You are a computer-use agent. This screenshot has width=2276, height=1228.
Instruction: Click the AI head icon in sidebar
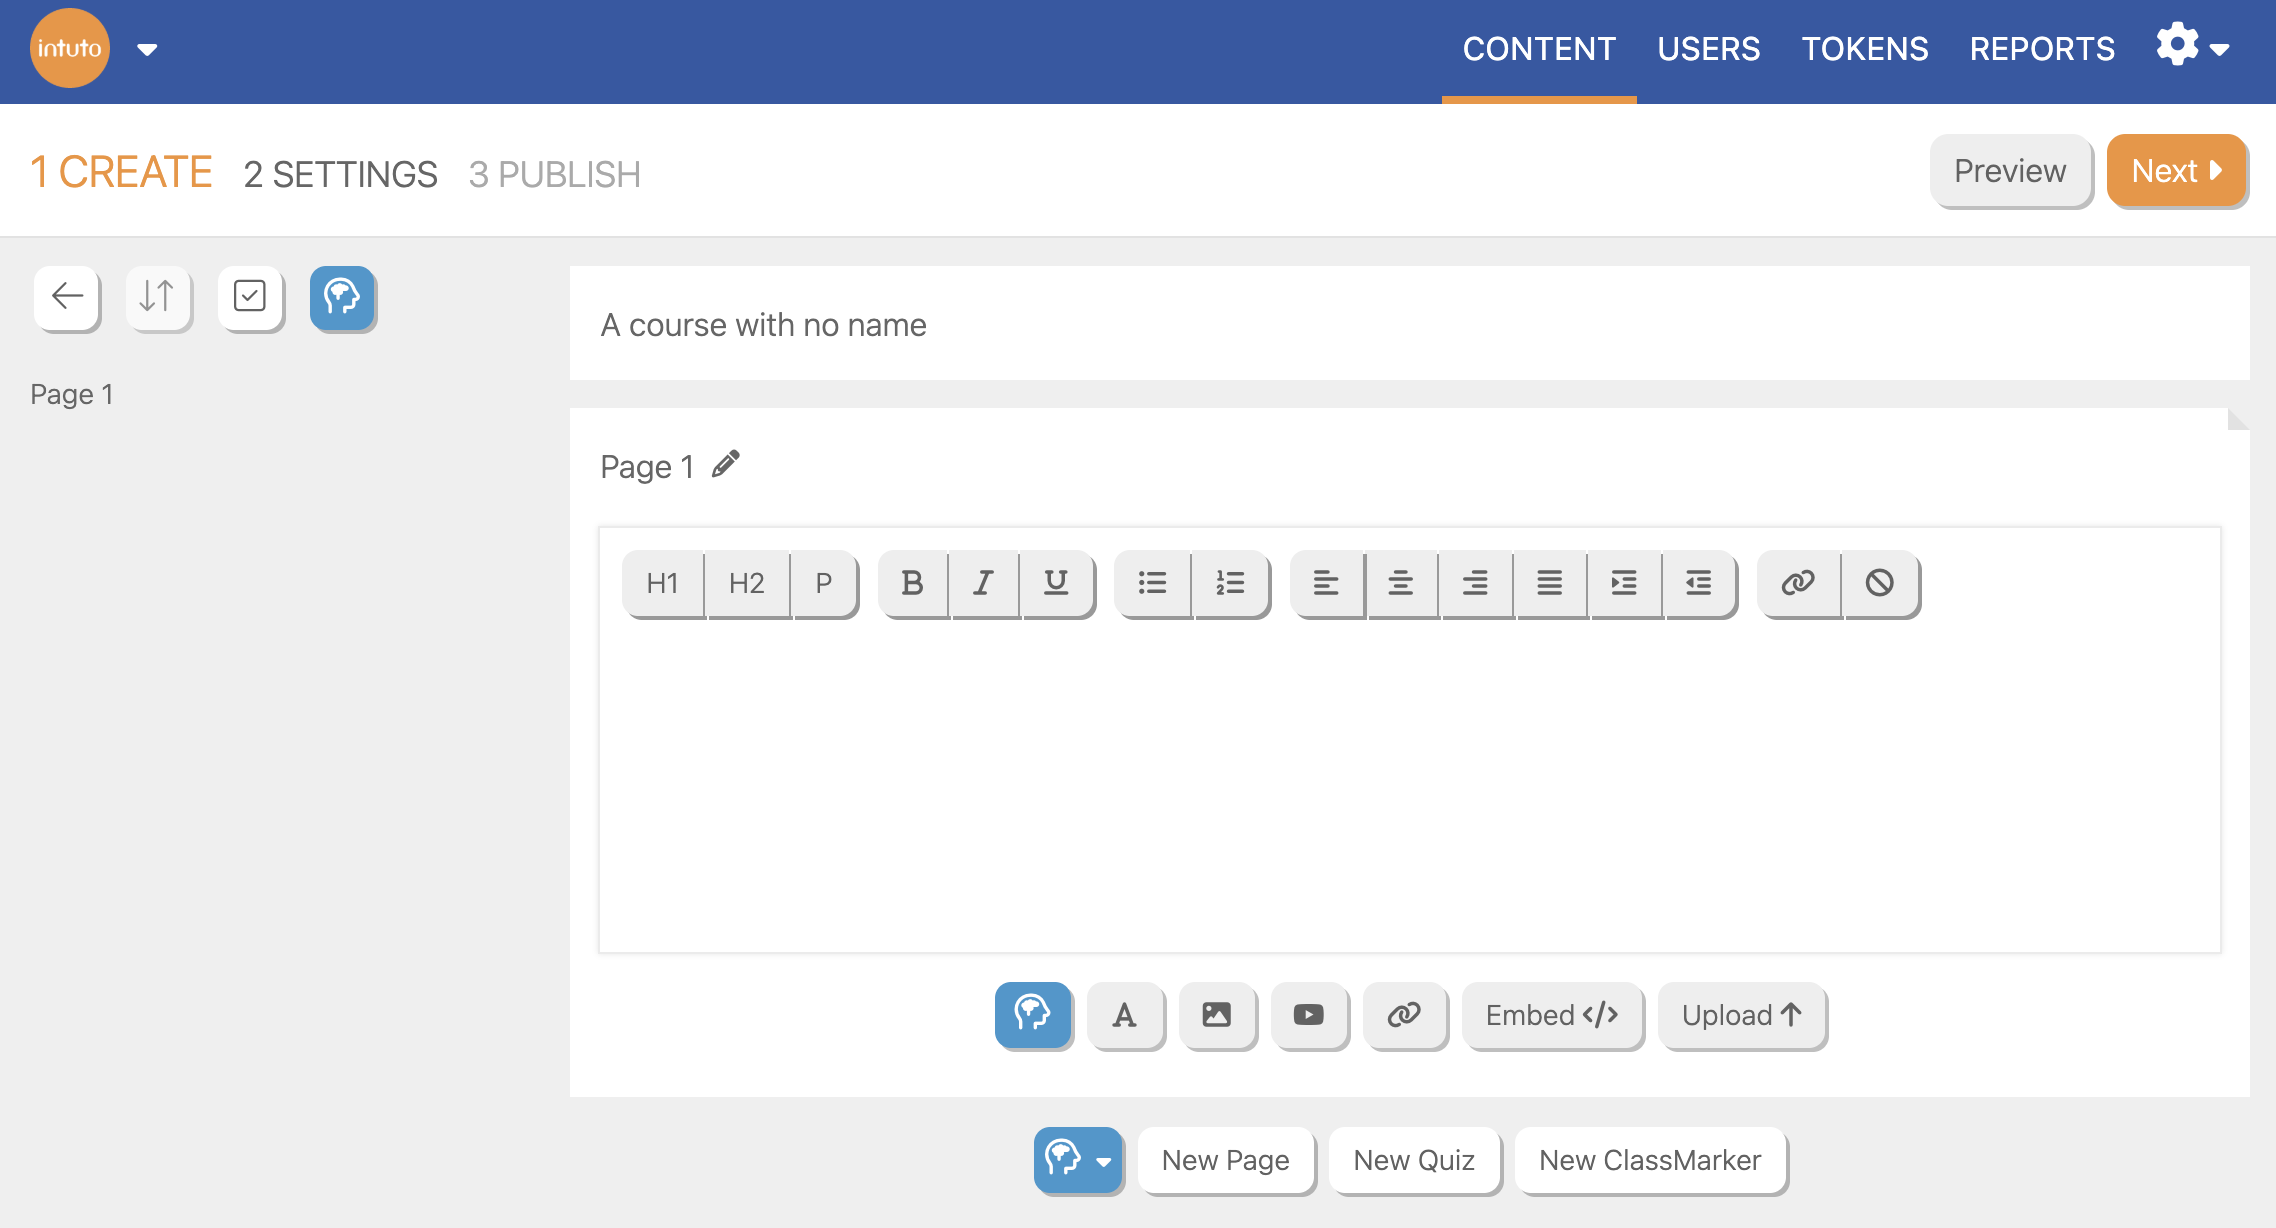[x=342, y=297]
